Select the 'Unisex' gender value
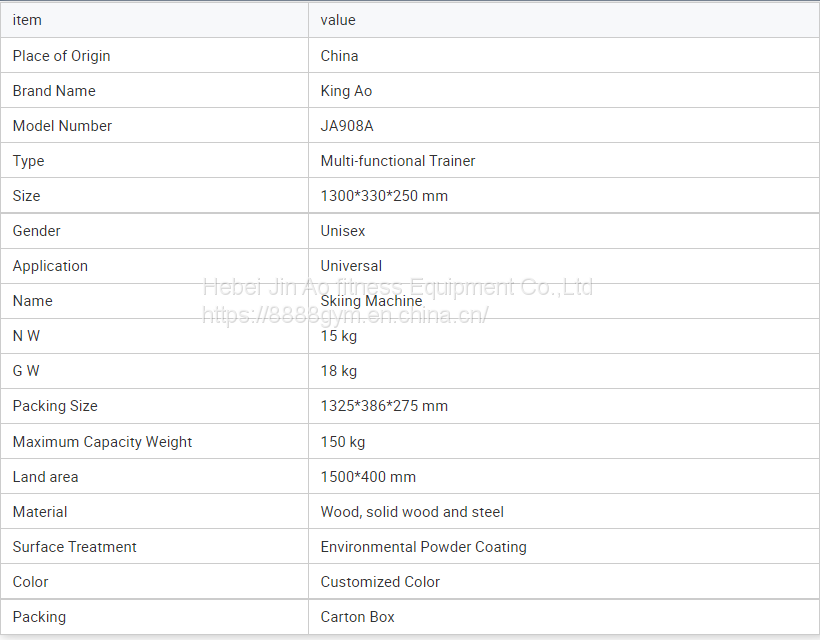Viewport: 820px width, 640px height. coord(343,231)
